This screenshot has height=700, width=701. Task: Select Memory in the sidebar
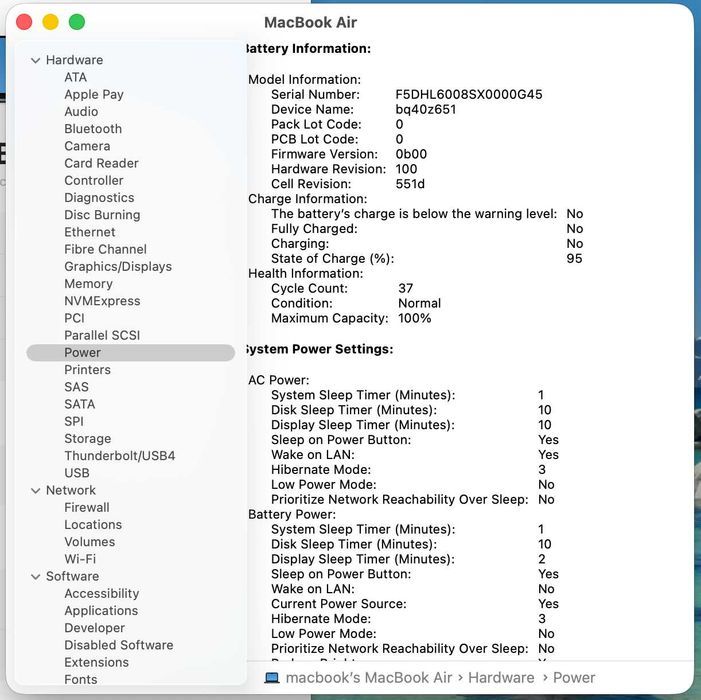(89, 284)
